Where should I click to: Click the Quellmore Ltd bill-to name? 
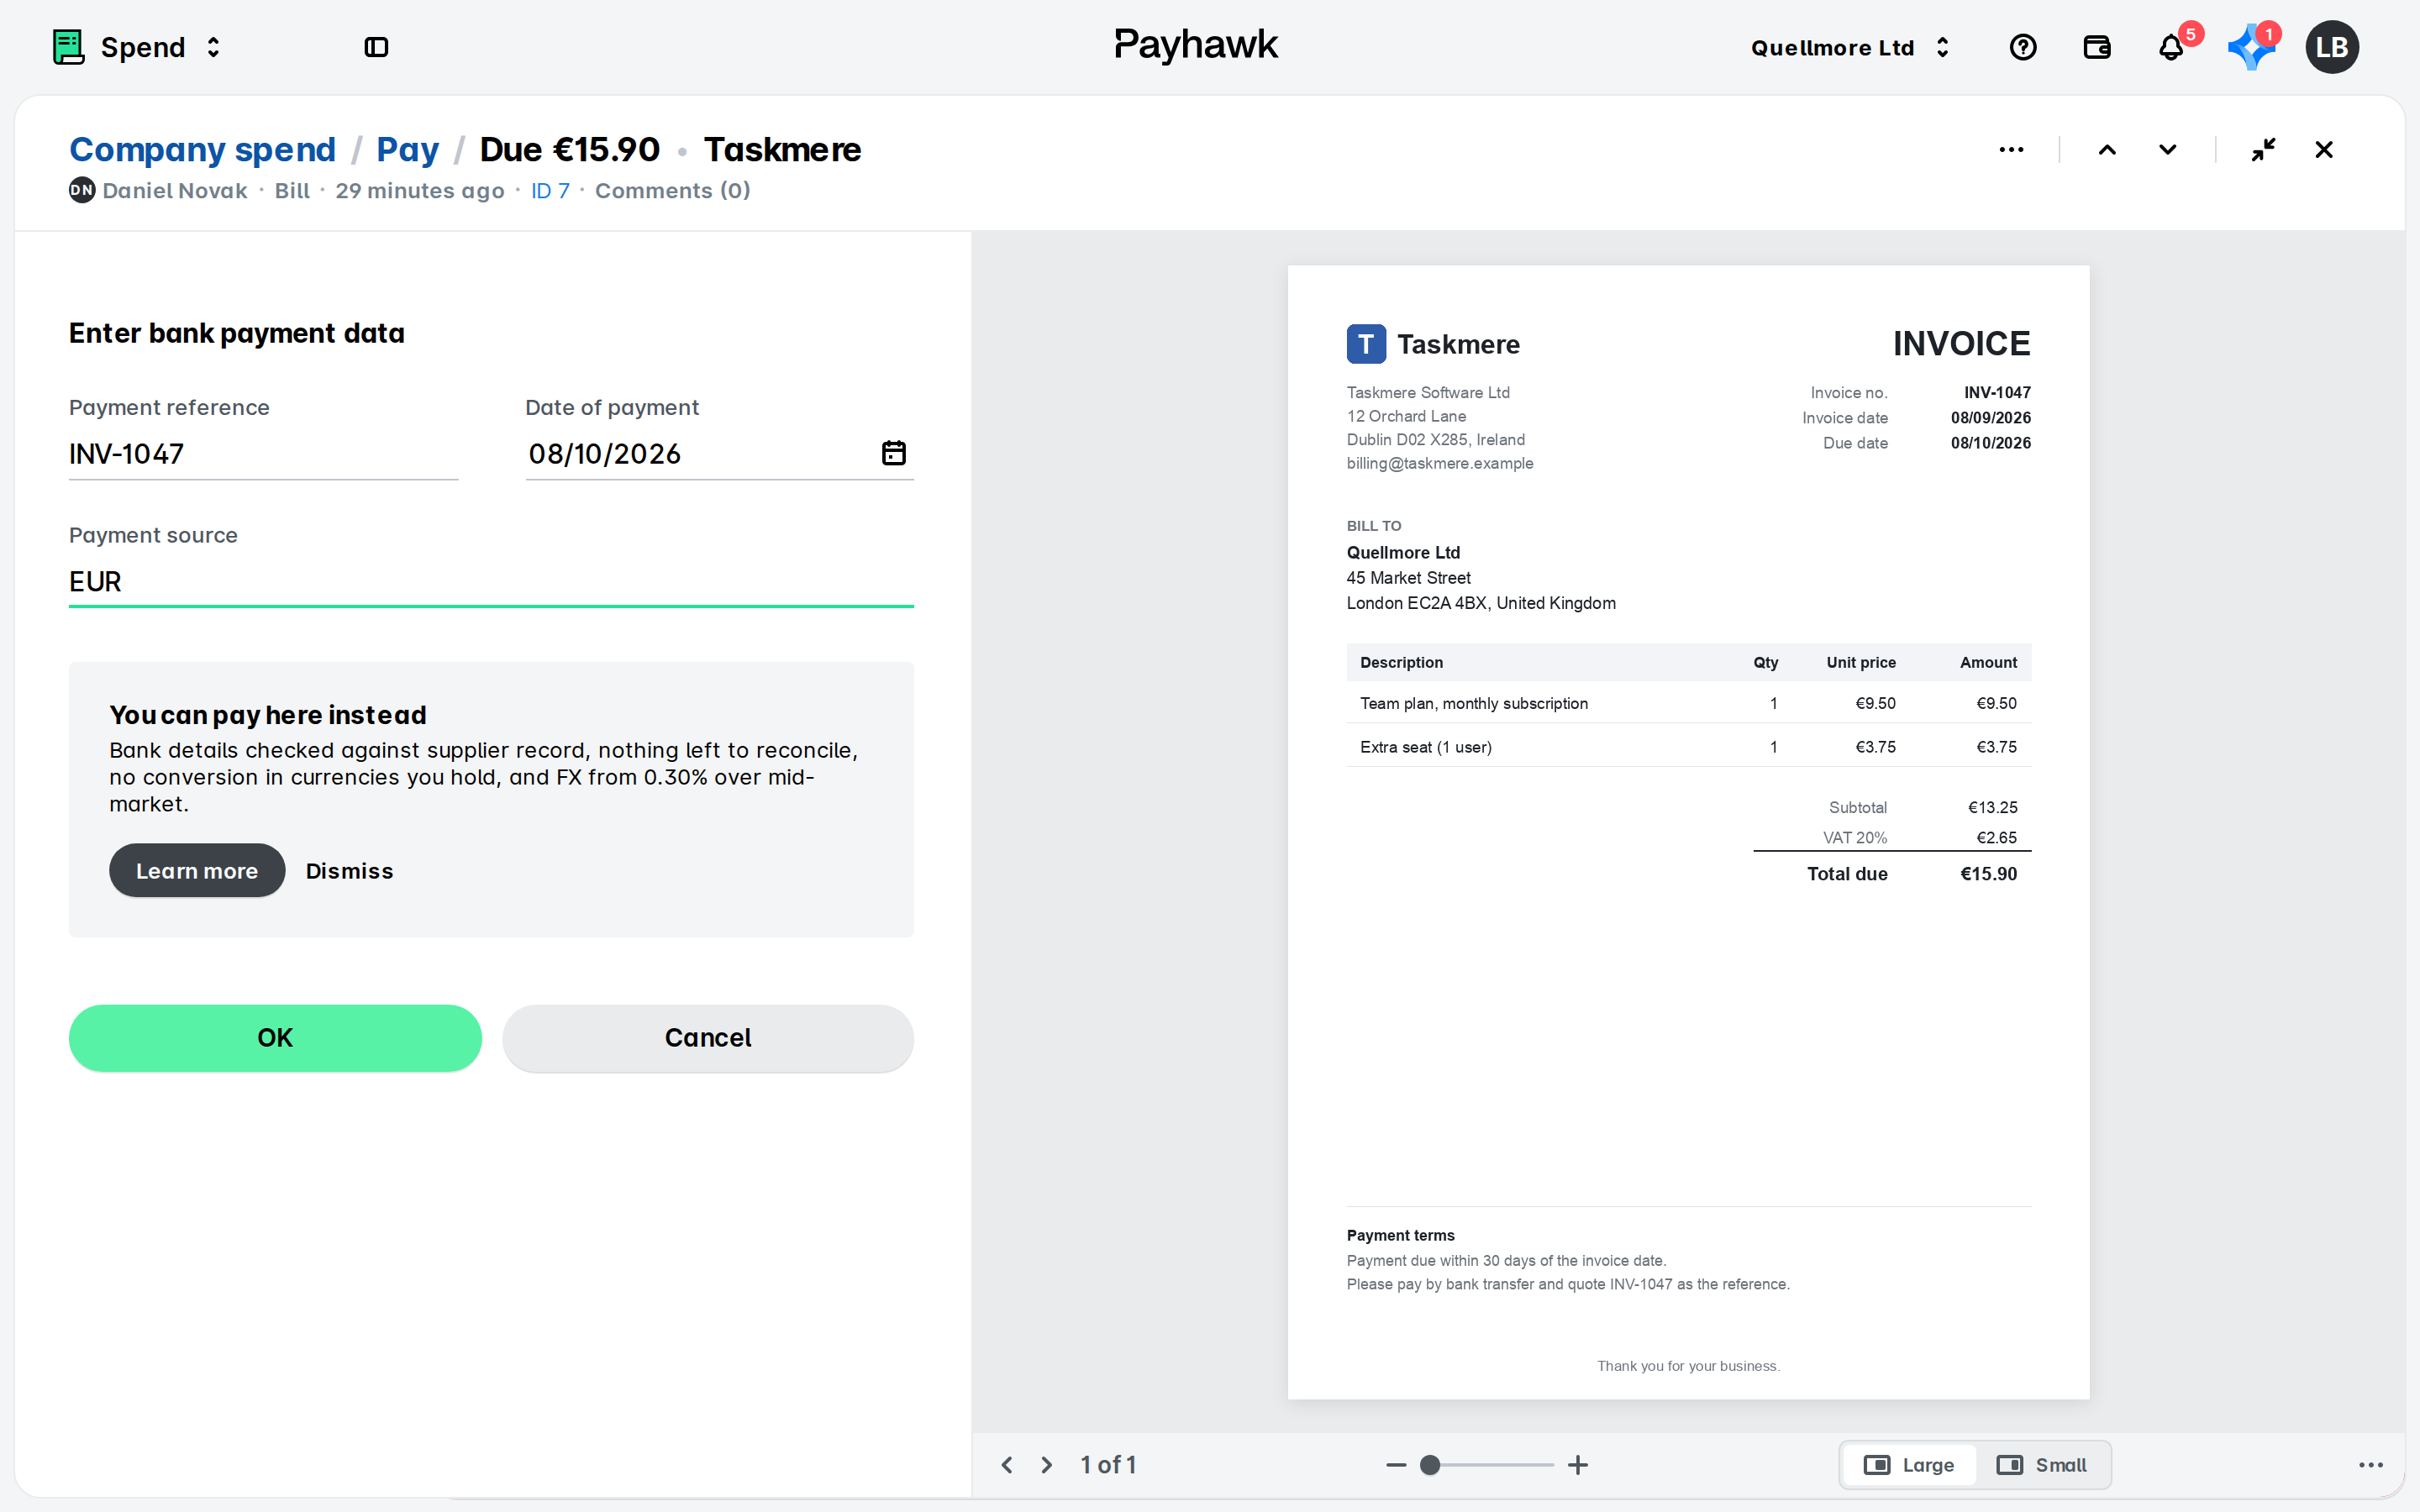(1403, 552)
